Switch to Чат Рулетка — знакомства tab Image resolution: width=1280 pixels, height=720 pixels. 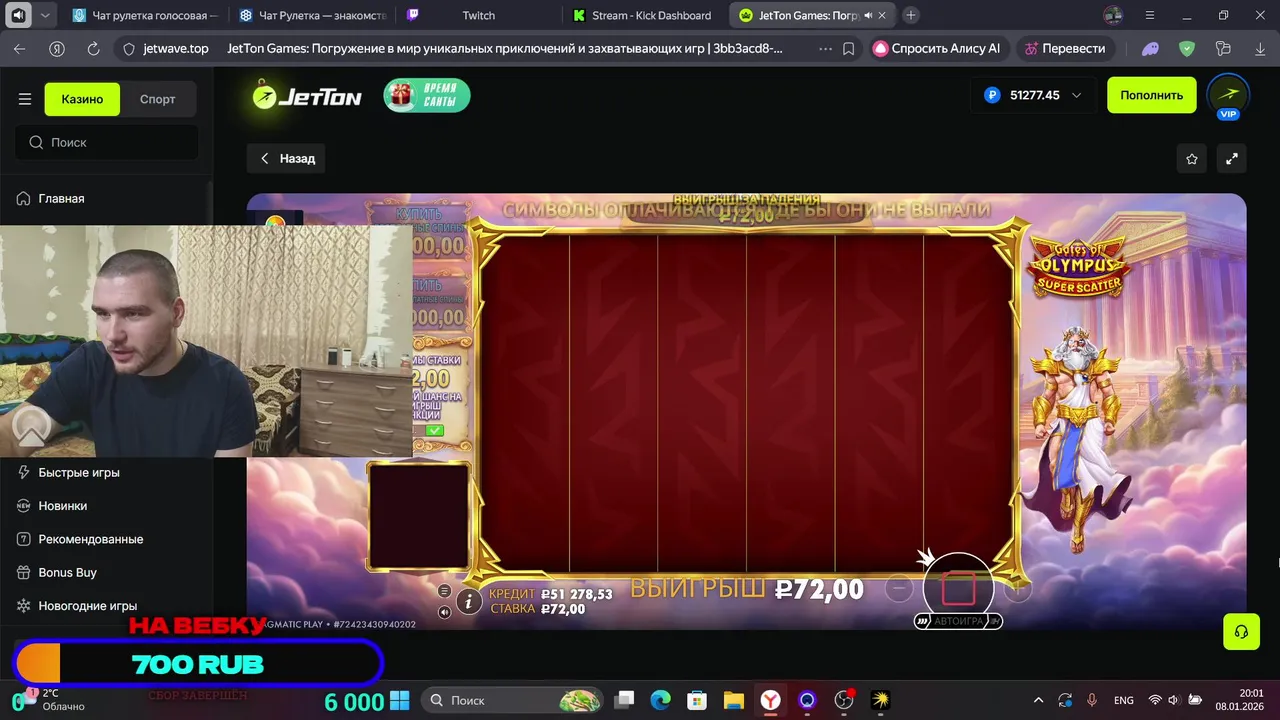[312, 15]
